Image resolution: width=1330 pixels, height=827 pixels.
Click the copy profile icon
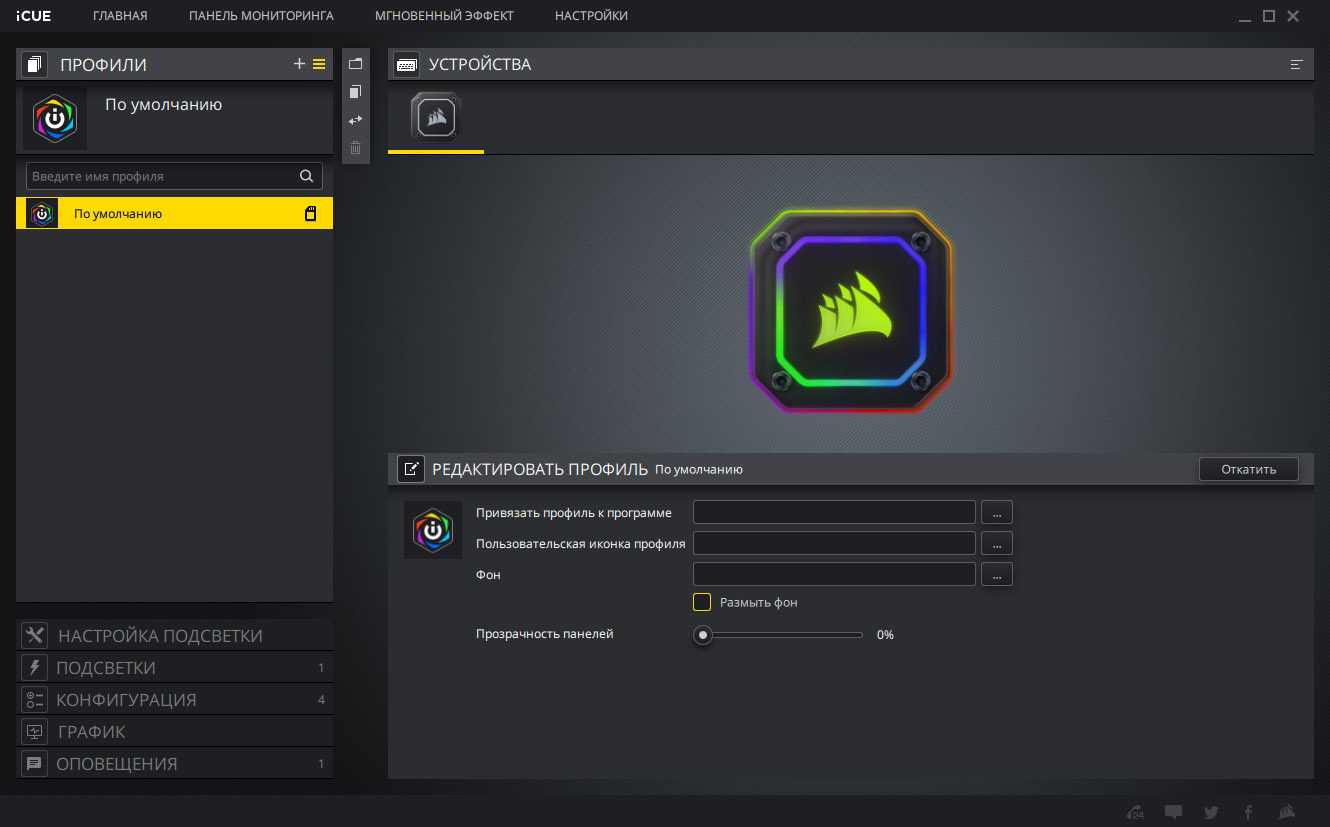pos(355,92)
